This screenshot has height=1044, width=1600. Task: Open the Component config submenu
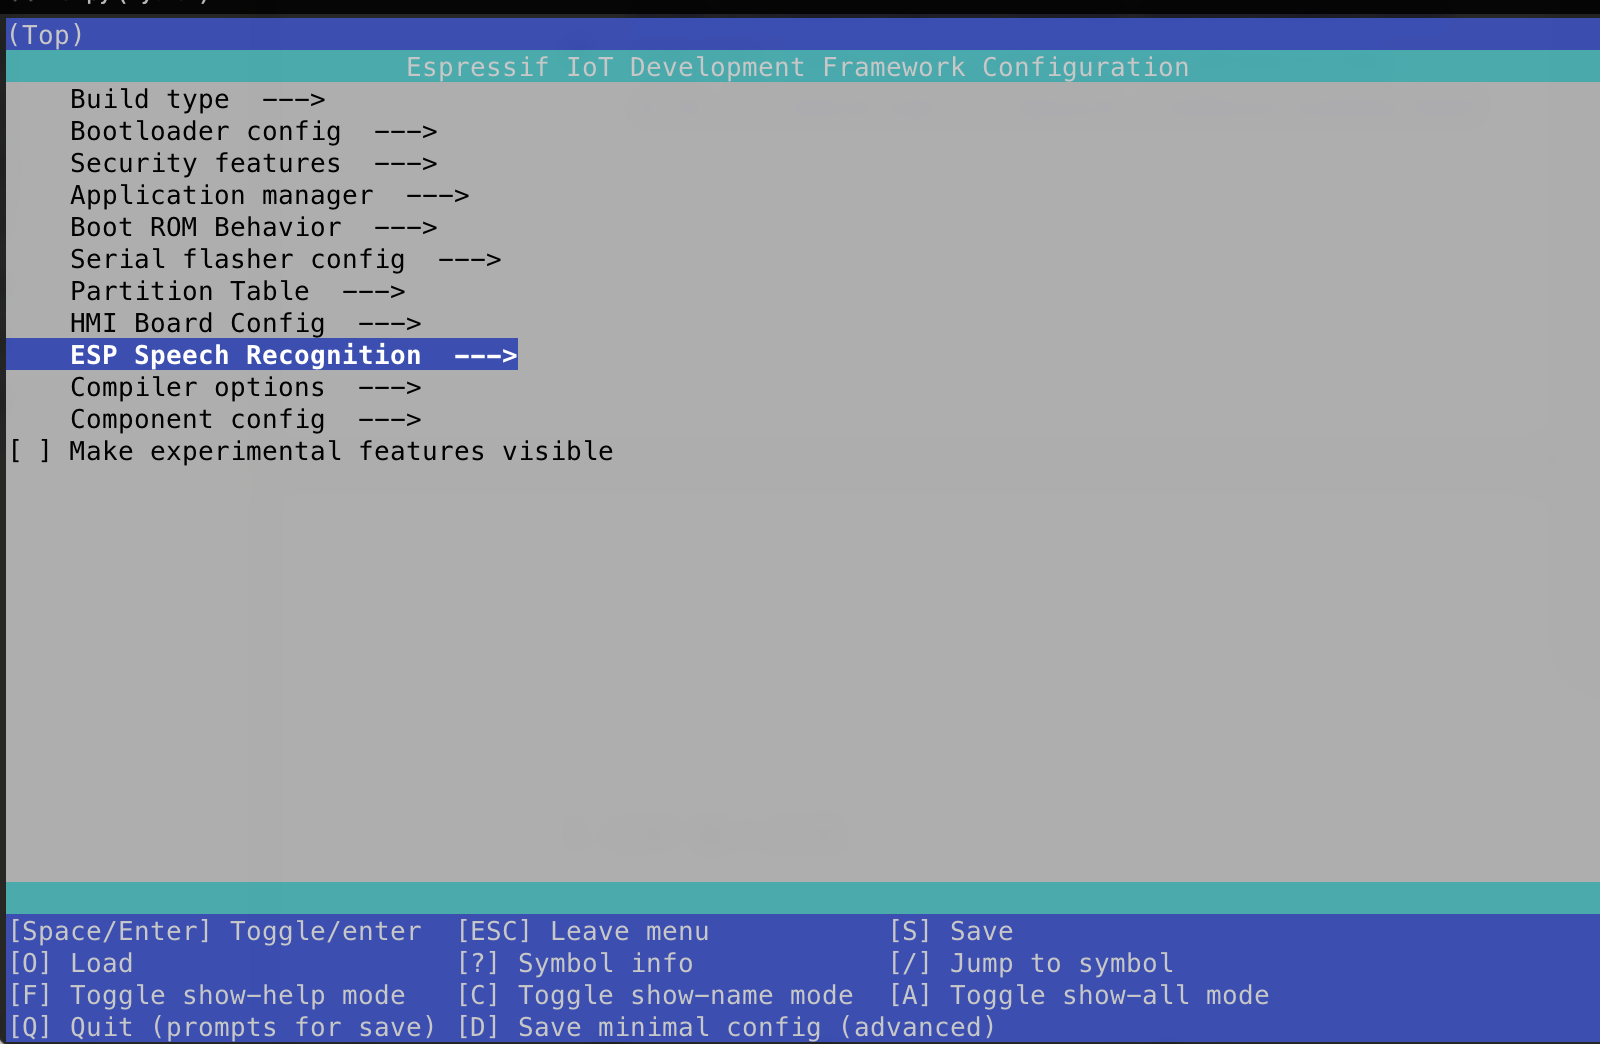(245, 420)
